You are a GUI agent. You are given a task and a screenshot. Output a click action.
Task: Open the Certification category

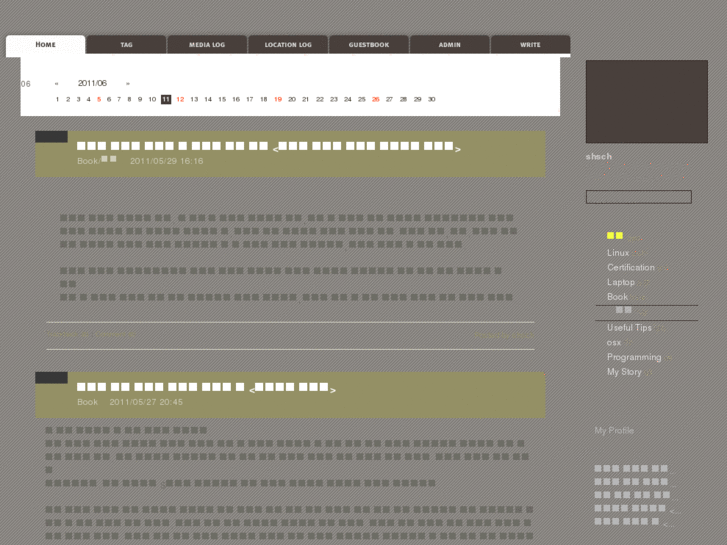631,268
